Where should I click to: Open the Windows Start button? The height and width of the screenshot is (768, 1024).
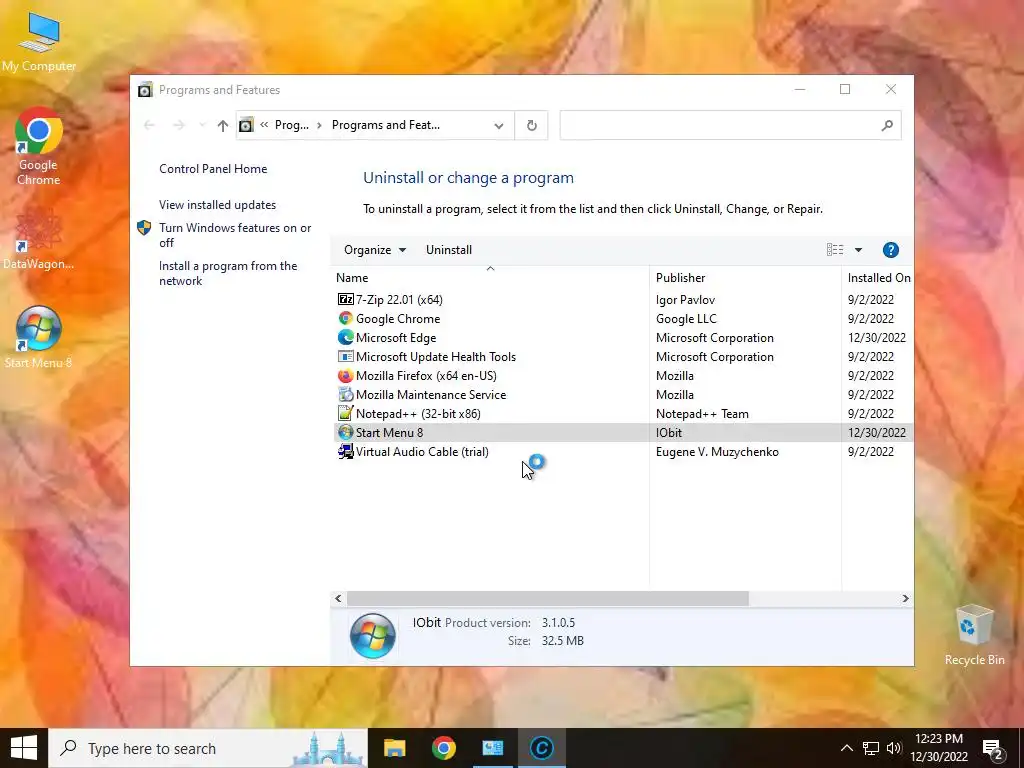pyautogui.click(x=24, y=748)
